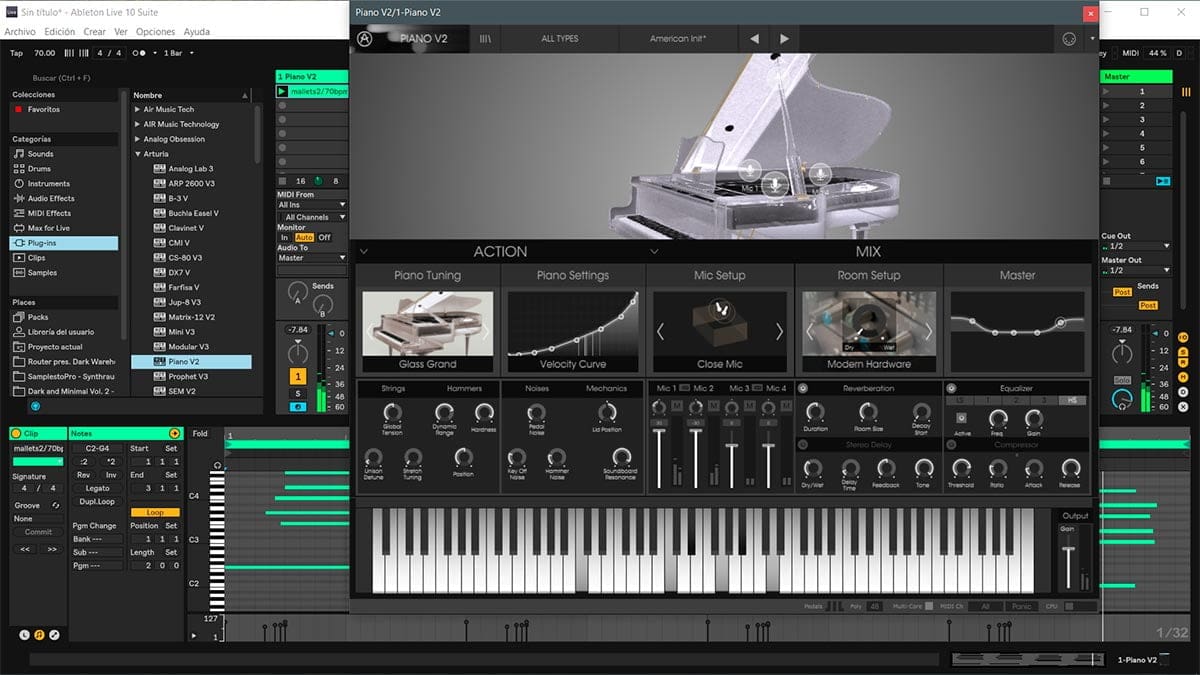The width and height of the screenshot is (1200, 675).
Task: Click next microphone position arrow in Mic Setup
Action: pyautogui.click(x=779, y=332)
